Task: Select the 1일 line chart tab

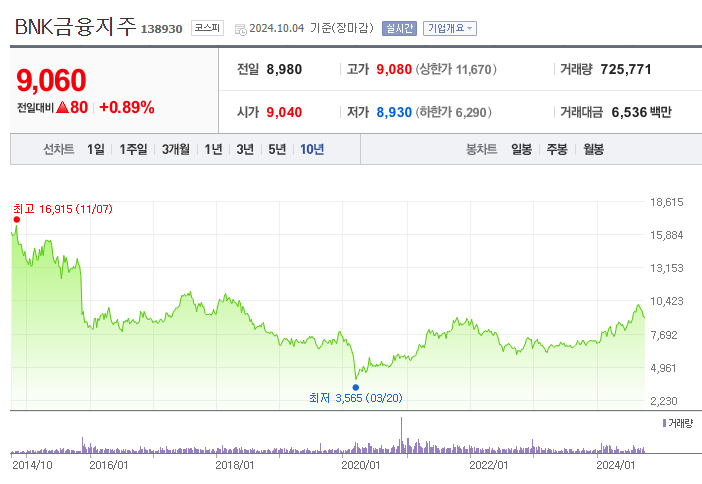Action: click(96, 149)
